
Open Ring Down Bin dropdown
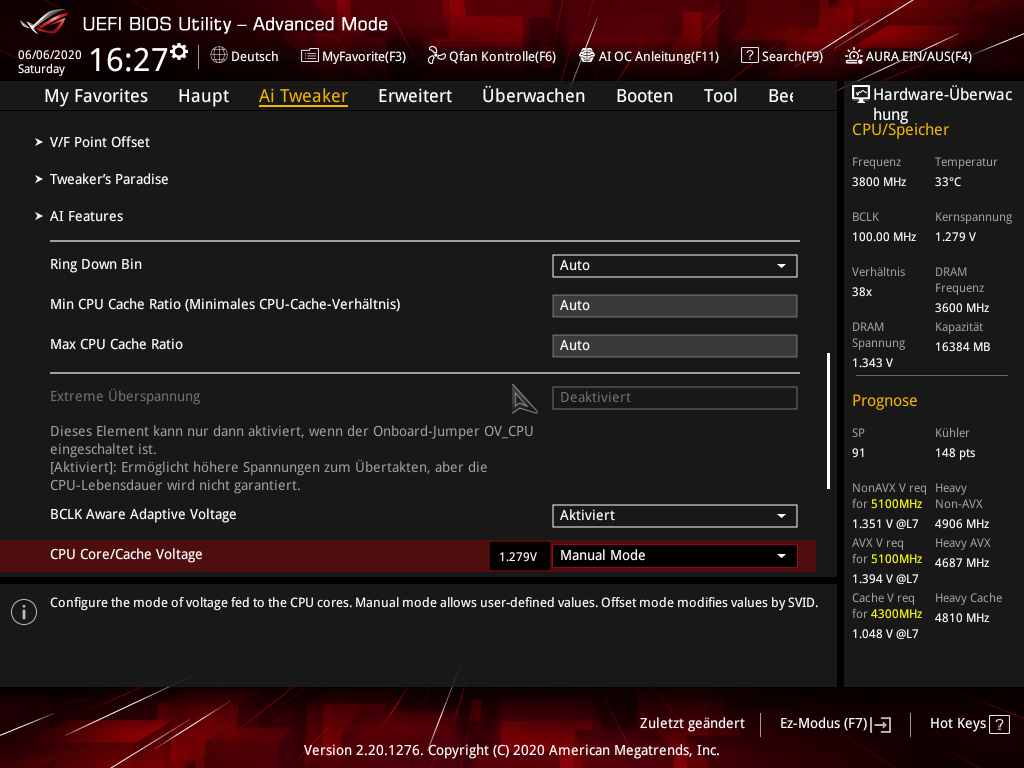click(x=675, y=266)
